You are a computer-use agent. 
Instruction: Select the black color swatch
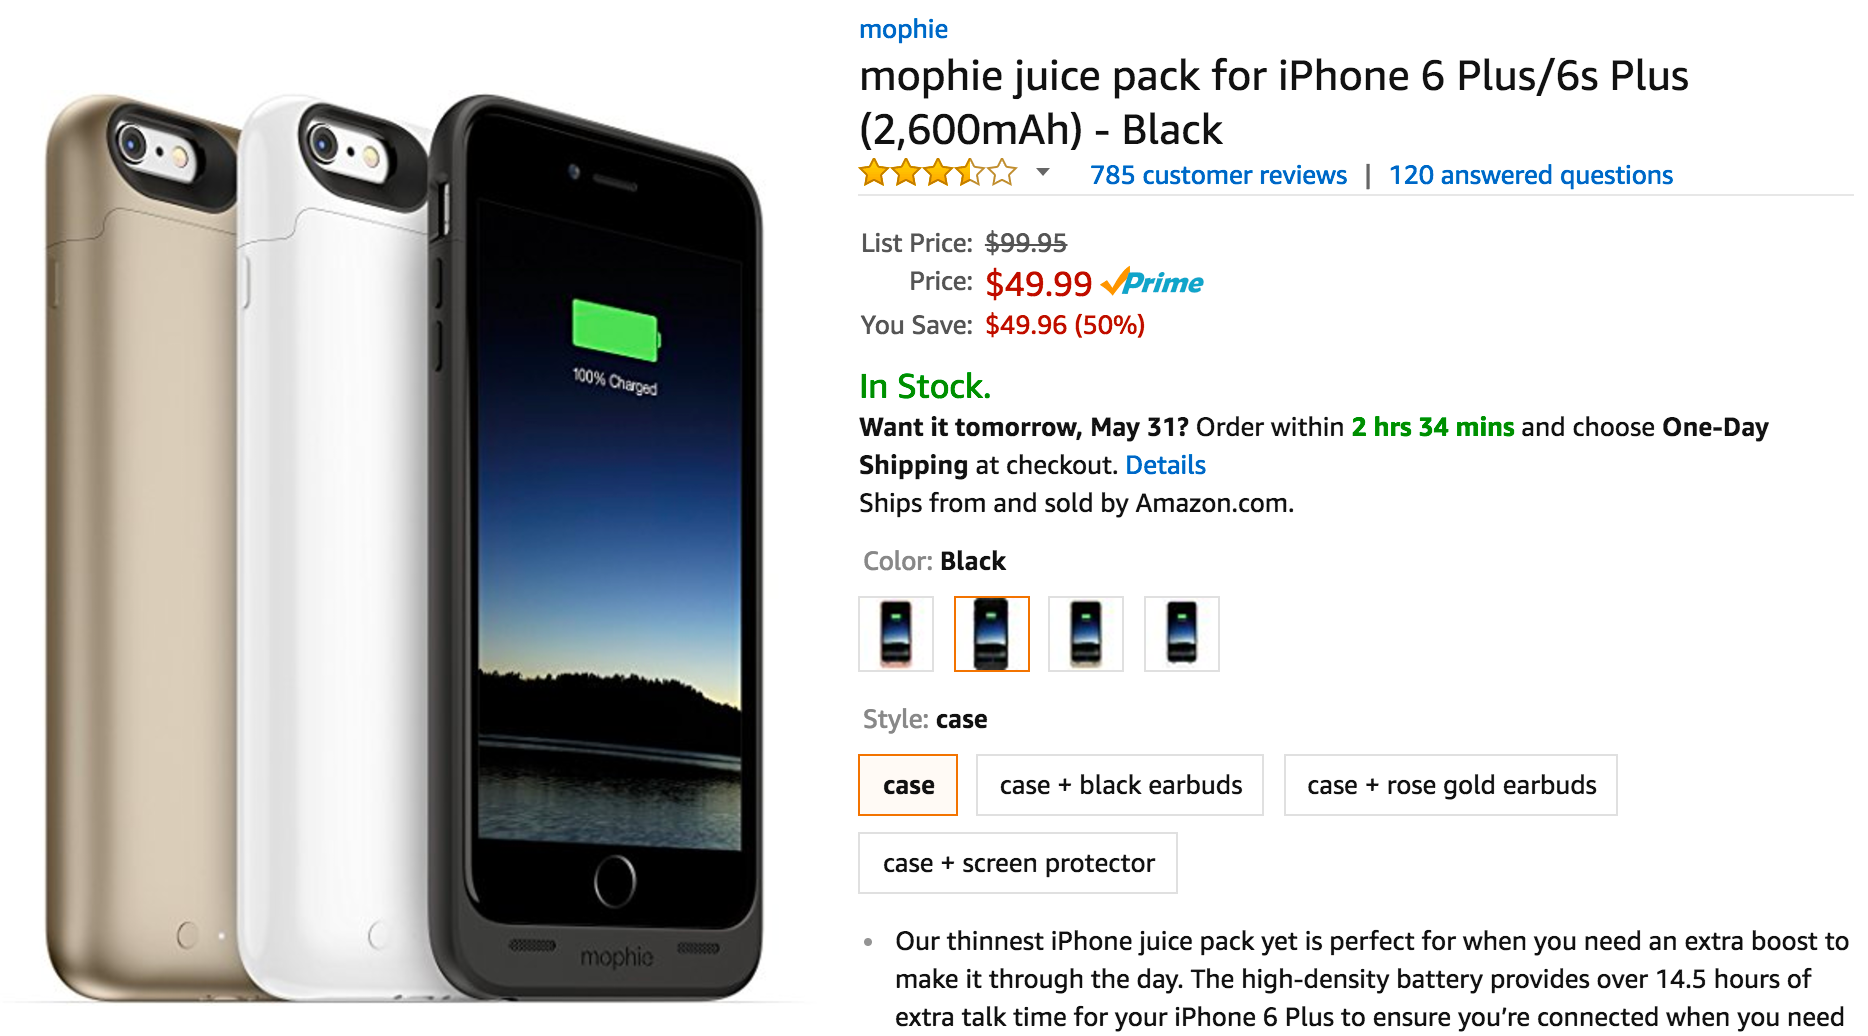(992, 634)
